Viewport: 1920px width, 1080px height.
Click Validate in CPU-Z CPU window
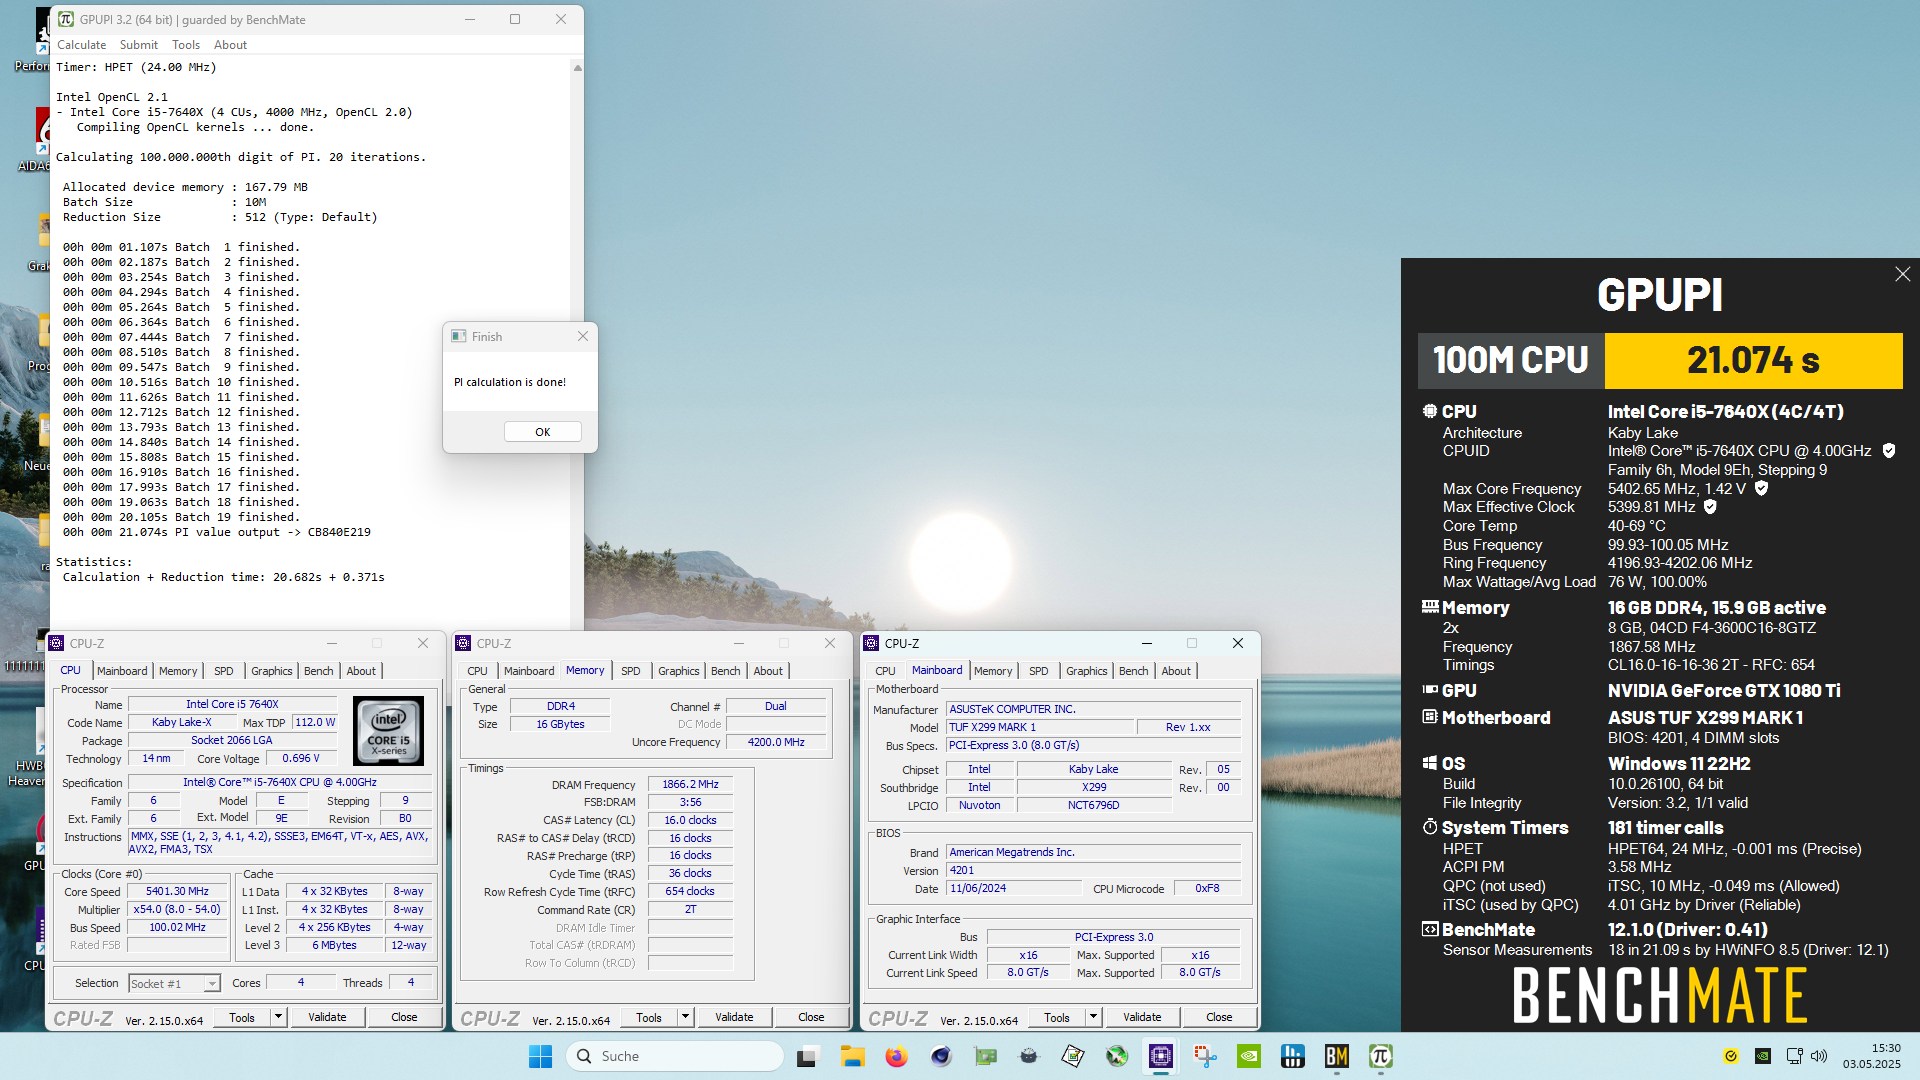pos(327,1017)
